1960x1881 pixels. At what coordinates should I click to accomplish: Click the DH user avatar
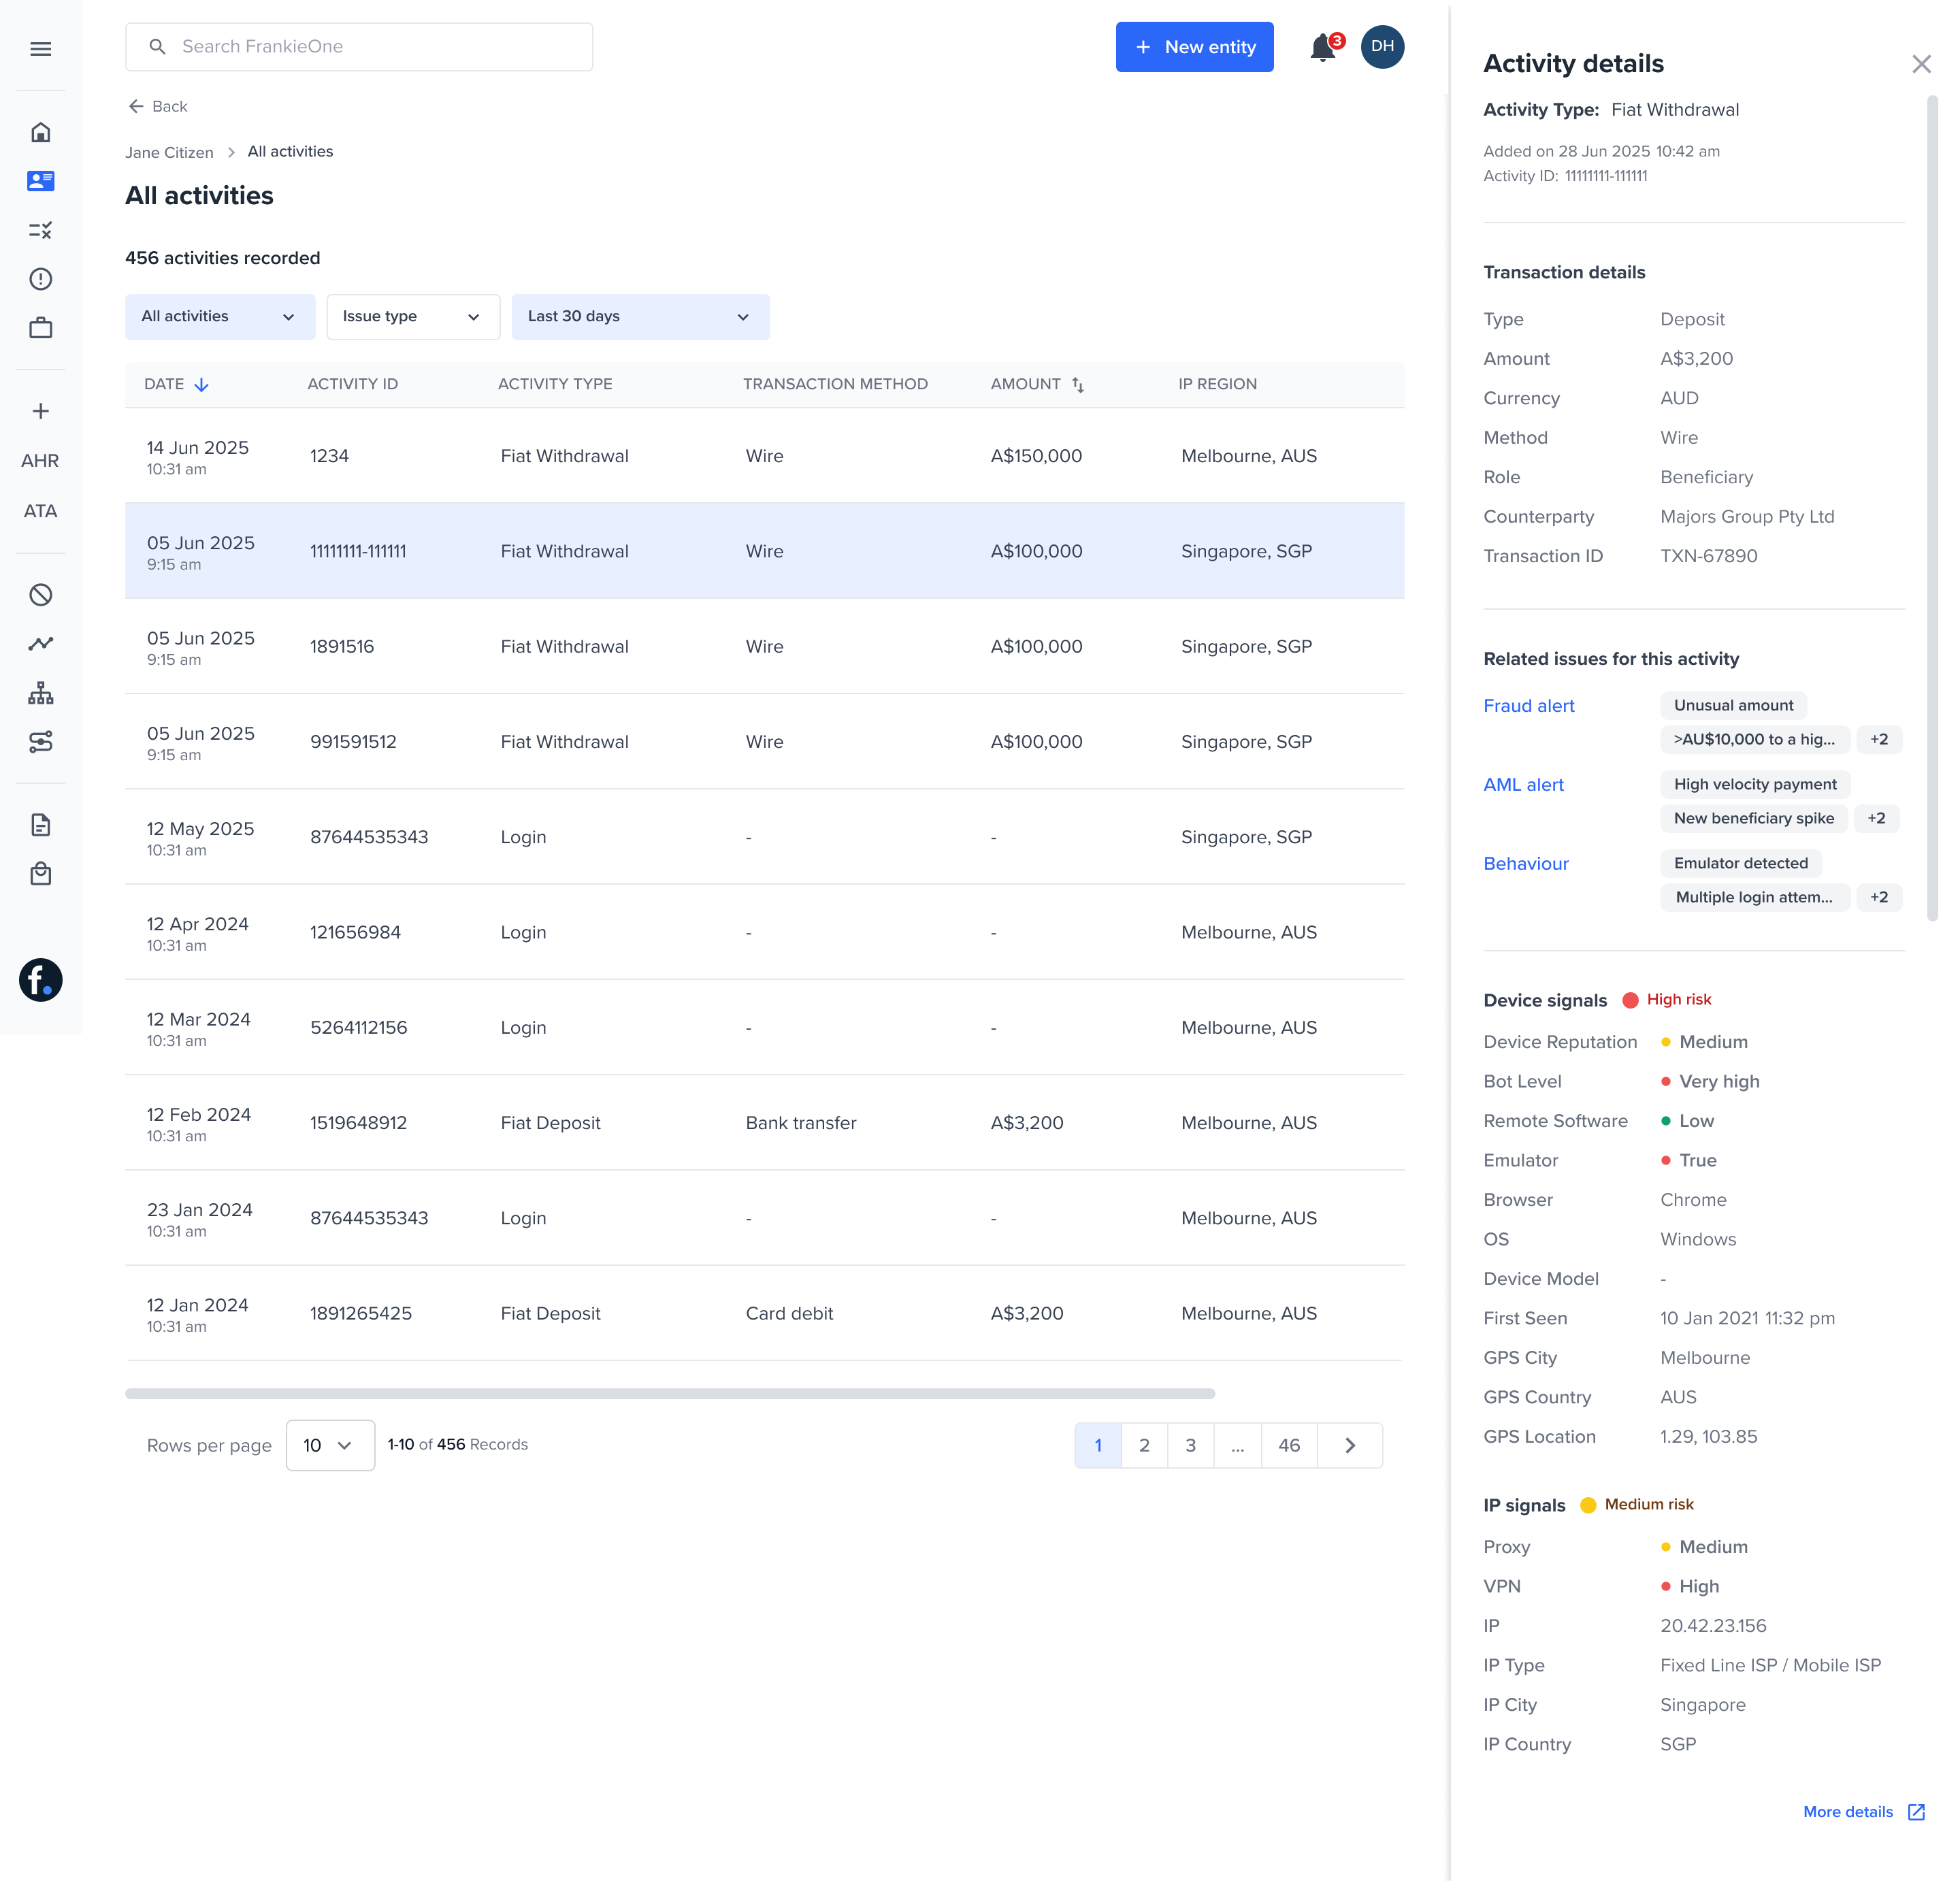(1382, 47)
